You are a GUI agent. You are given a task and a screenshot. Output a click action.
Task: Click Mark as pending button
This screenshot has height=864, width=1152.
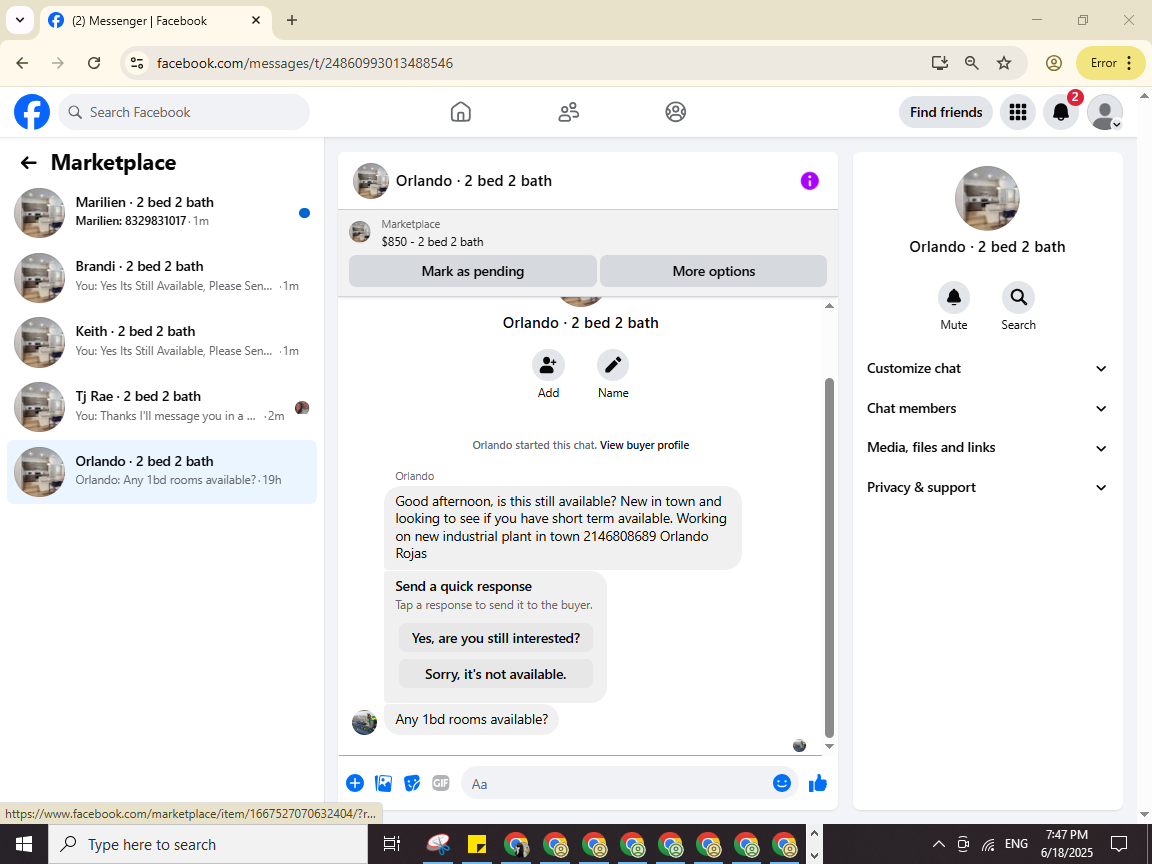[x=472, y=271]
